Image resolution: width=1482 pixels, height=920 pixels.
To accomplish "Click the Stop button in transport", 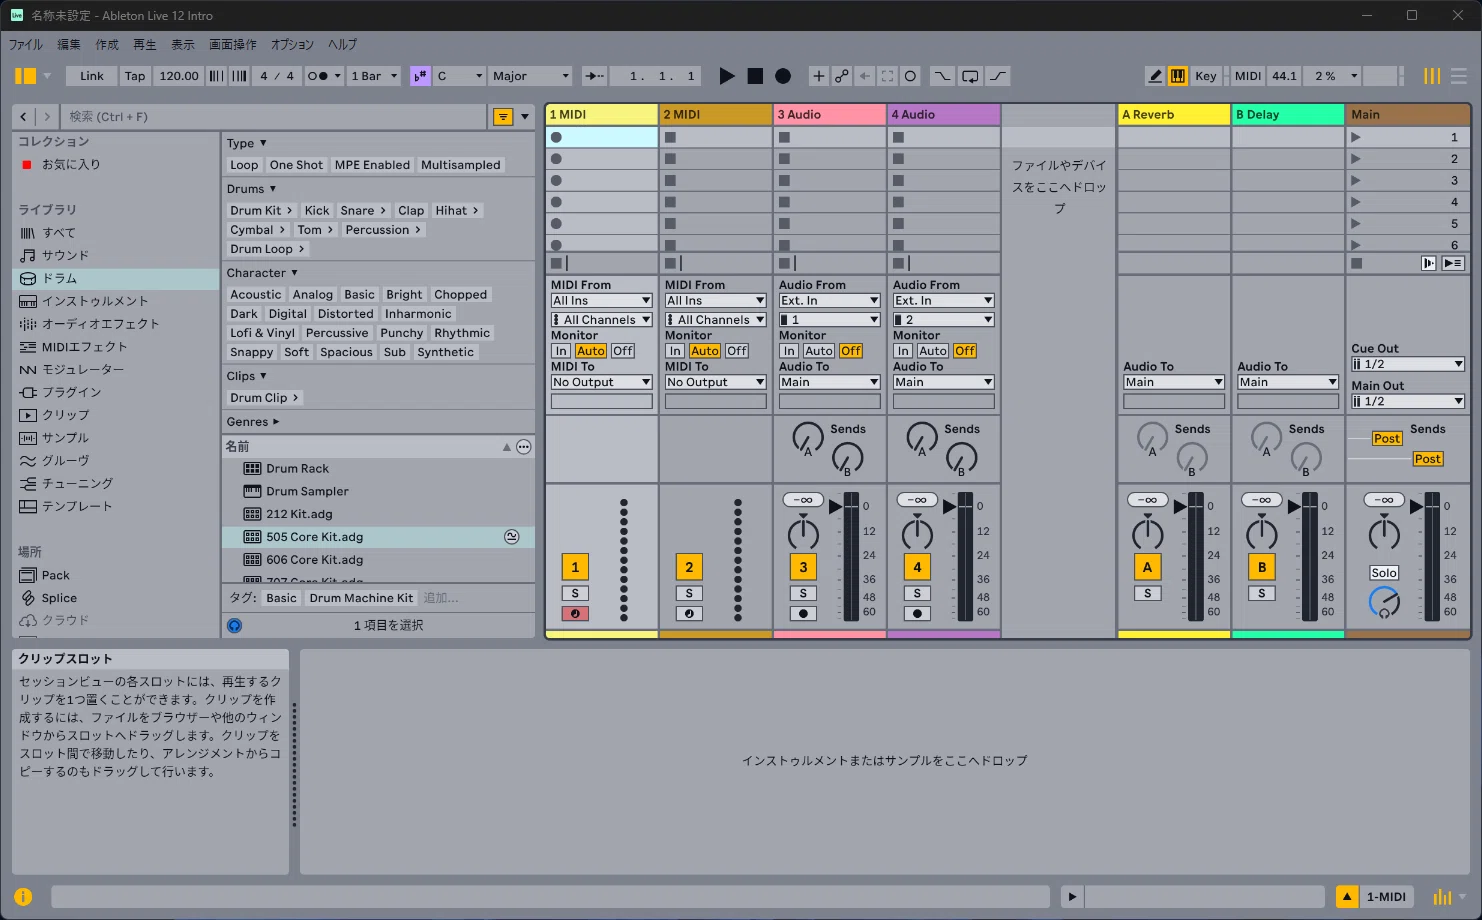I will click(x=755, y=76).
